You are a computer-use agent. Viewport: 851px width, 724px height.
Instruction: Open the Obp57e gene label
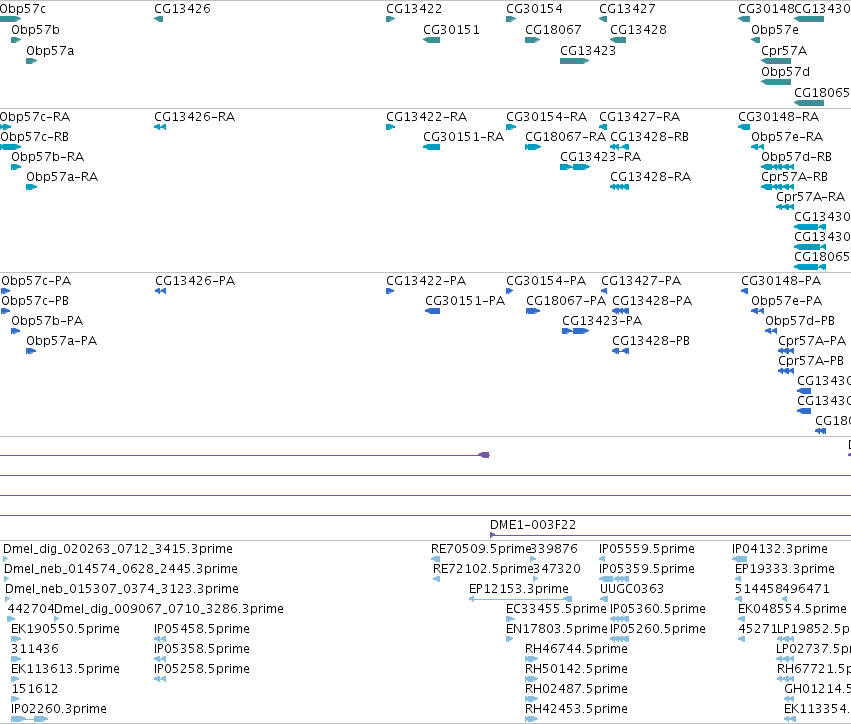pos(775,30)
